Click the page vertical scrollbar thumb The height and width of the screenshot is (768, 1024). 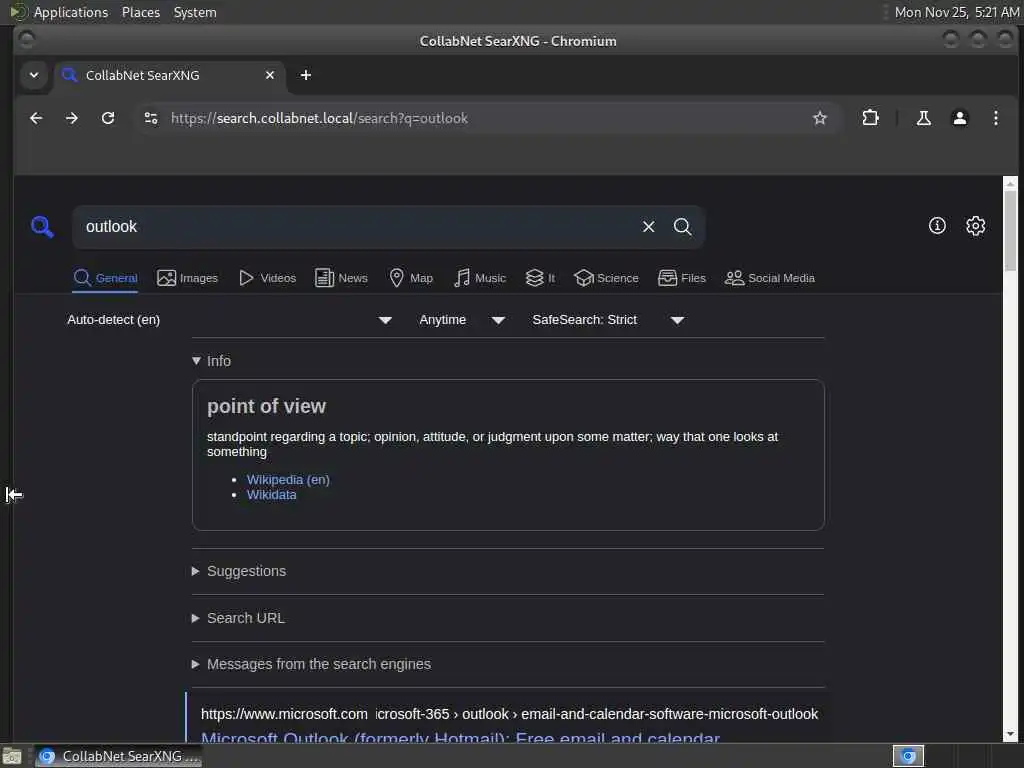click(x=1010, y=231)
